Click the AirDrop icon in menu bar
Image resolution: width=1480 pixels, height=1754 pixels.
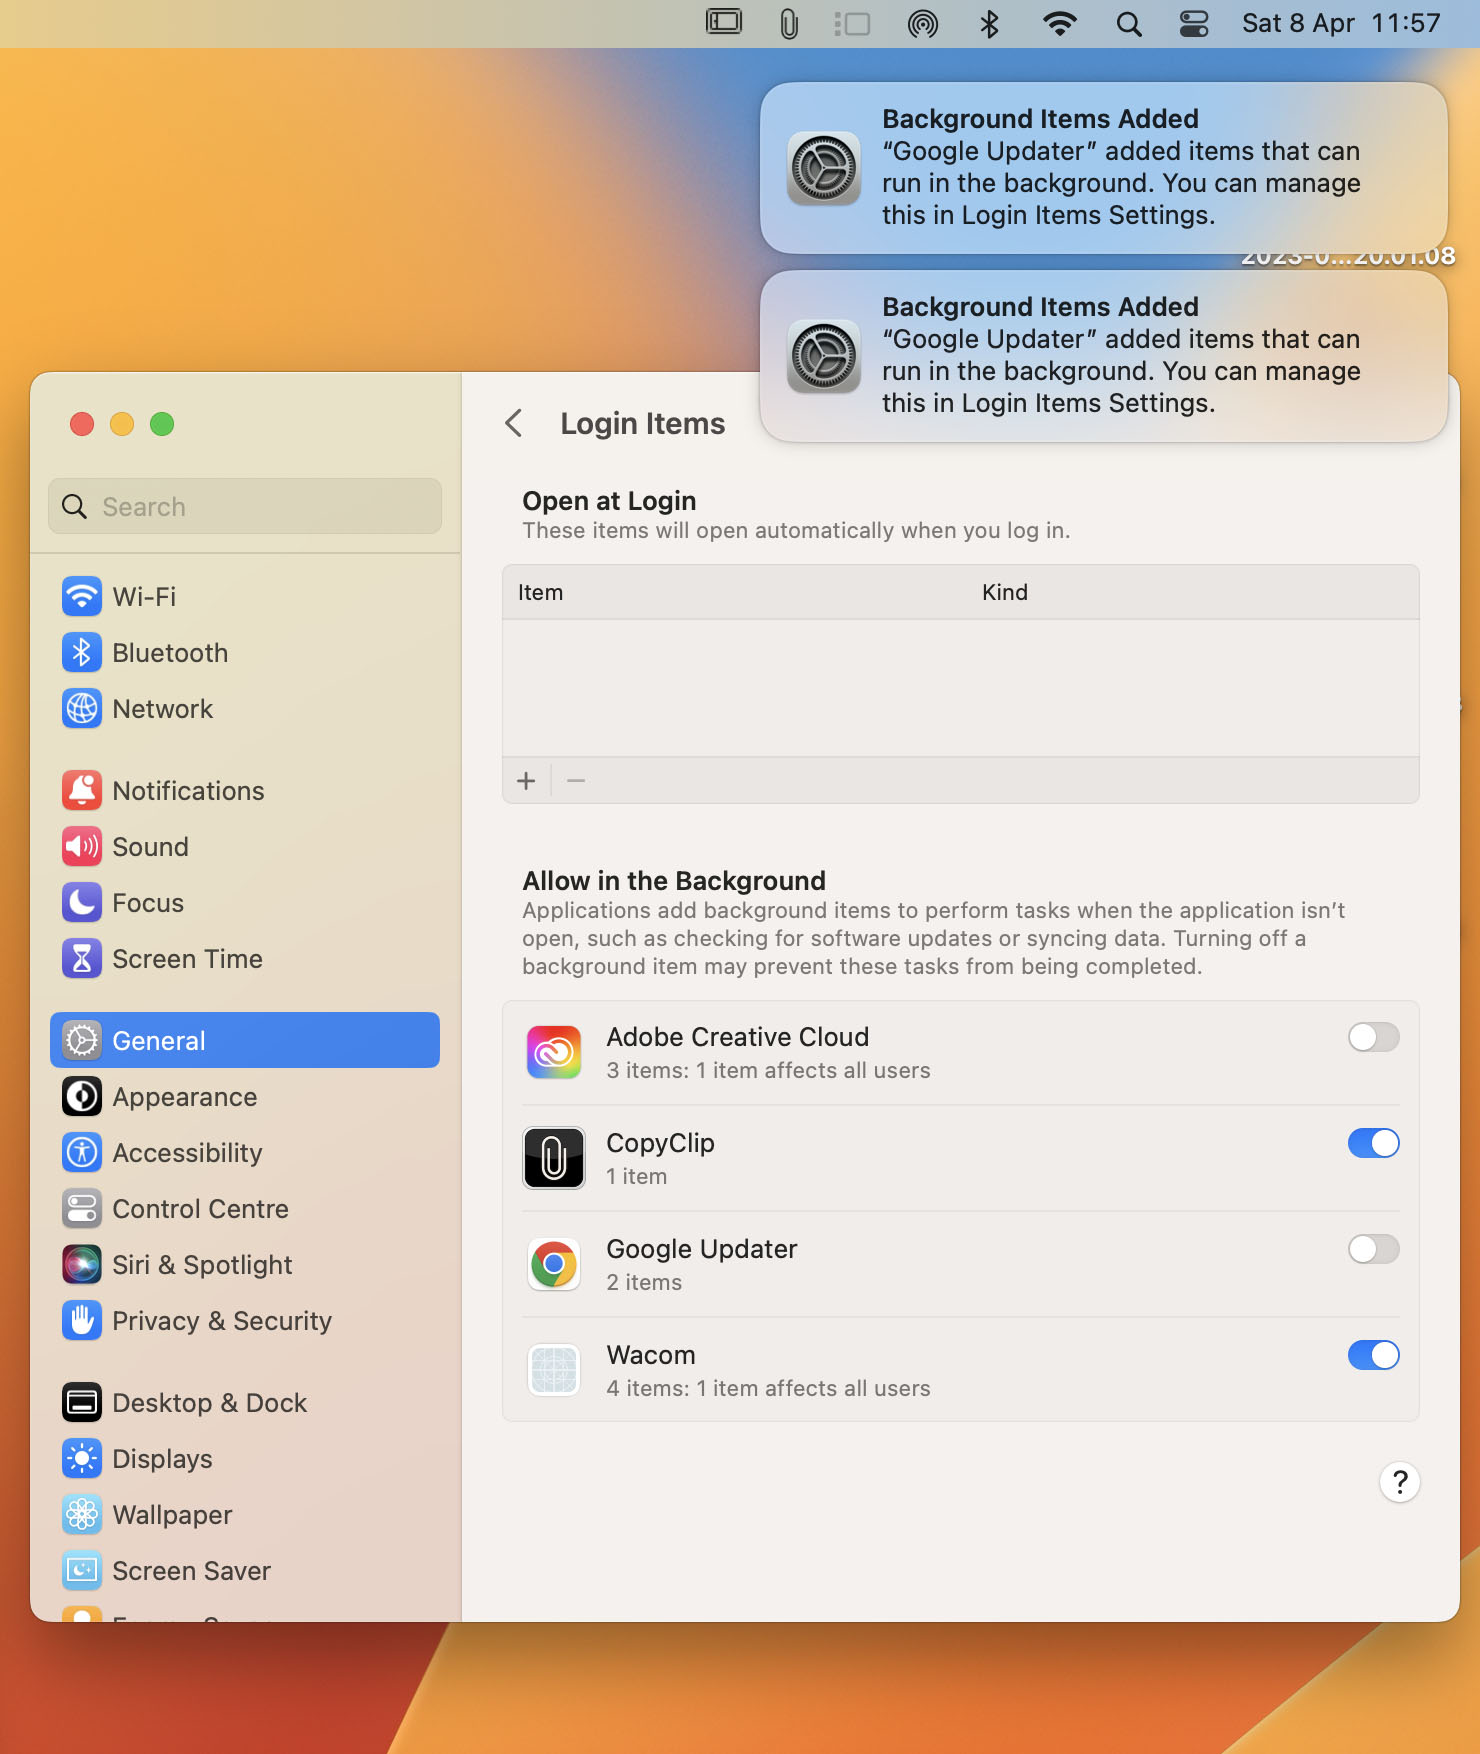[x=922, y=24]
